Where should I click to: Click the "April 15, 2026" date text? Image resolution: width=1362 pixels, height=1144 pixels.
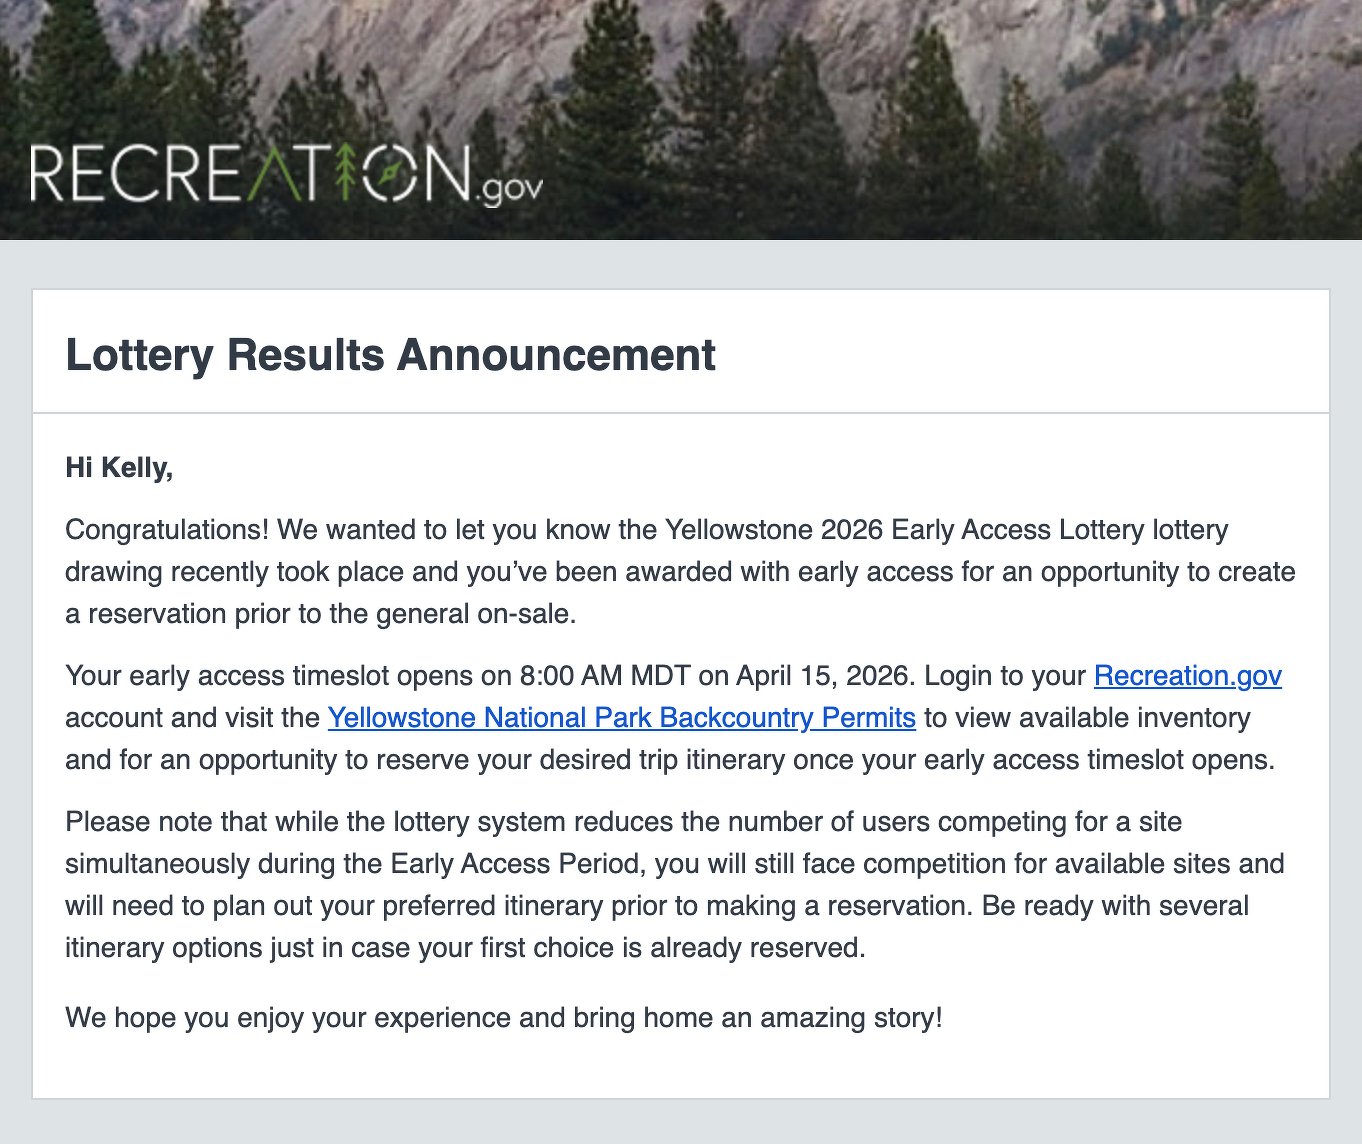tap(824, 676)
